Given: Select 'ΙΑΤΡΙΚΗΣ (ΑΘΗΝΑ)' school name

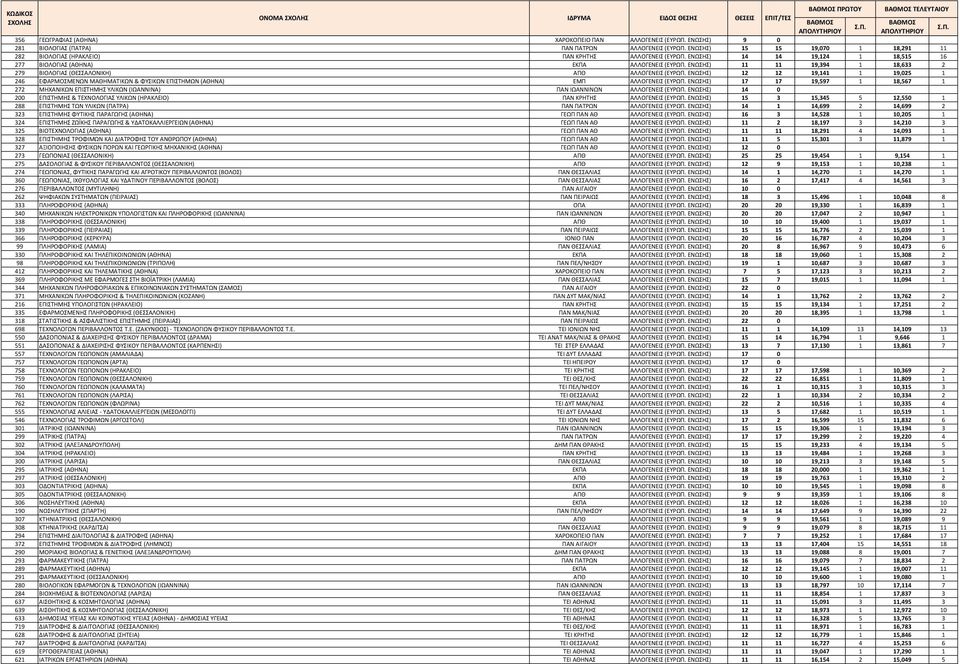Looking at the screenshot, I should pos(283,469).
